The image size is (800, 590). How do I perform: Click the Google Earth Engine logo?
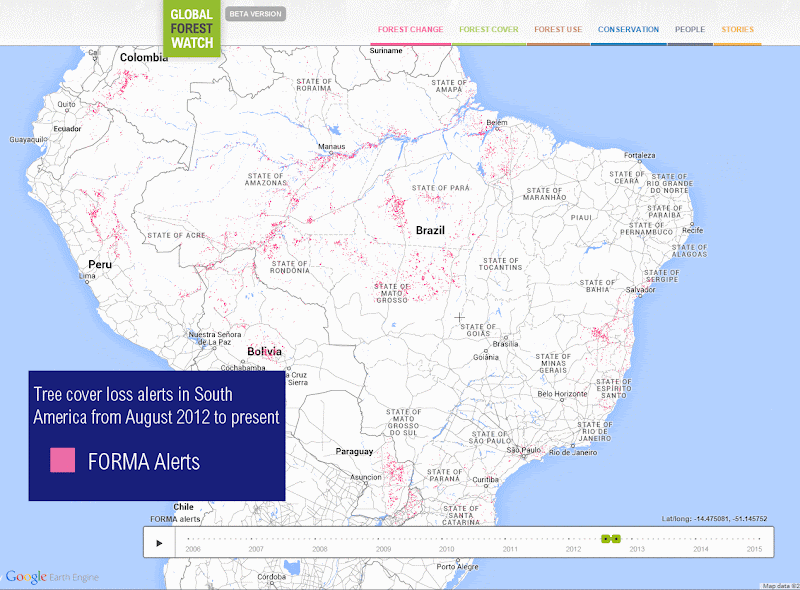50,577
